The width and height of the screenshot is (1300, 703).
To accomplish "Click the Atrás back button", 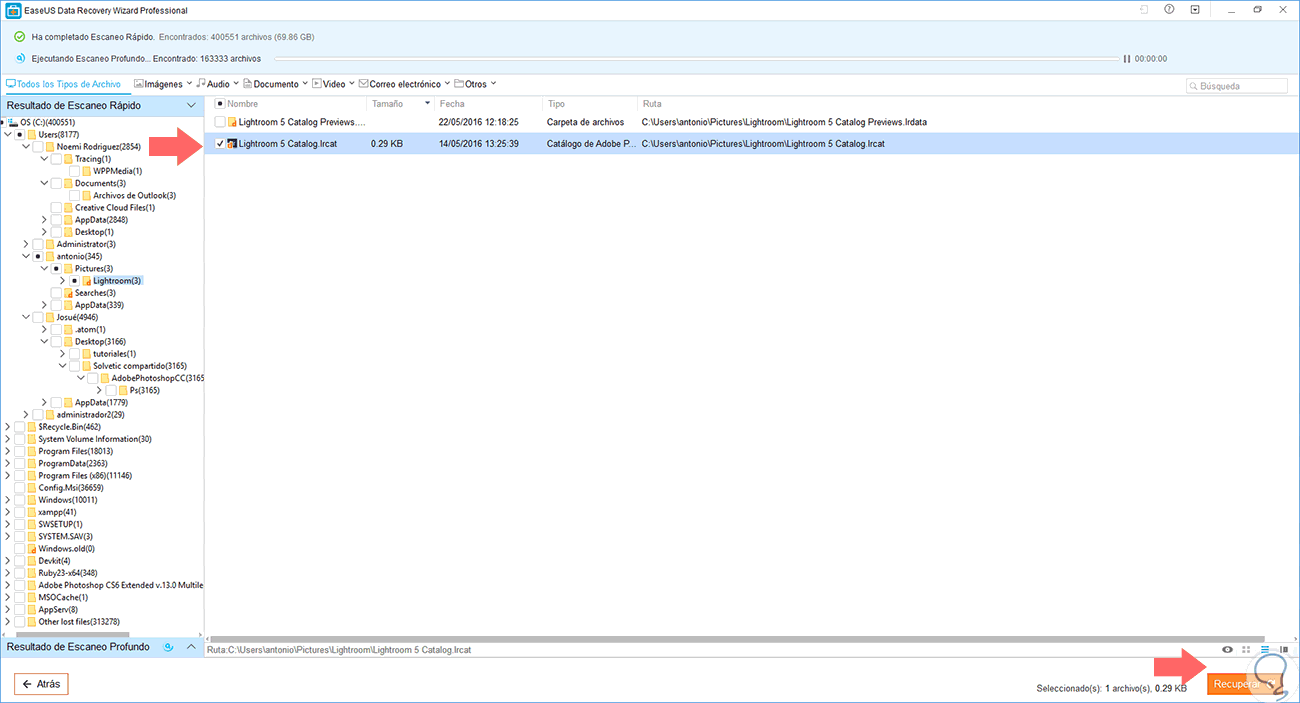I will click(x=41, y=685).
